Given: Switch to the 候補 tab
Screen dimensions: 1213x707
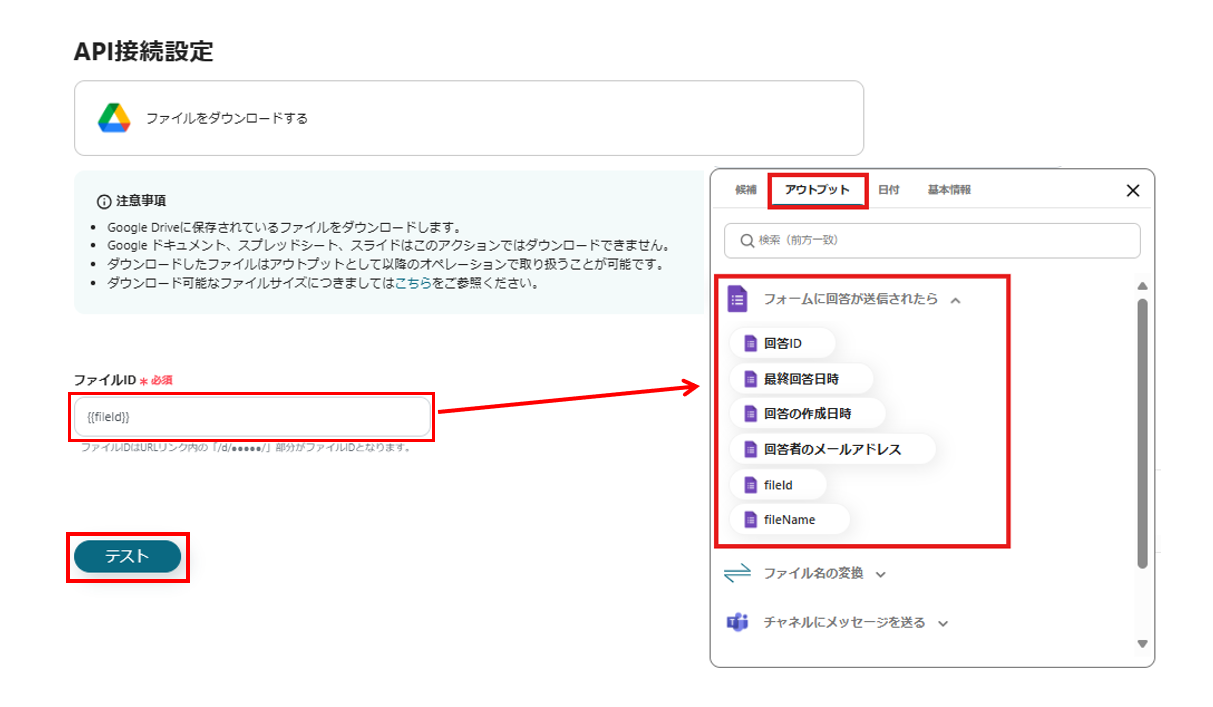Looking at the screenshot, I should click(x=746, y=190).
